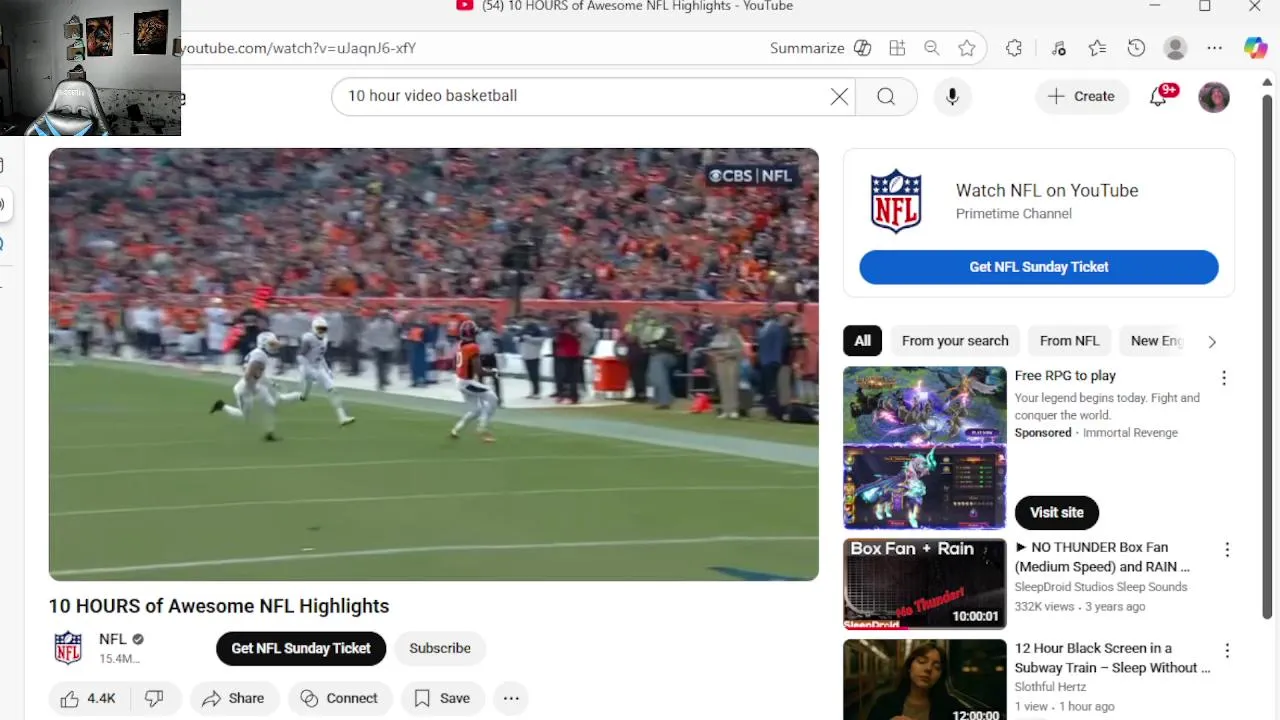This screenshot has height=720, width=1280.
Task: Click the browser address bar URL
Action: [x=296, y=48]
